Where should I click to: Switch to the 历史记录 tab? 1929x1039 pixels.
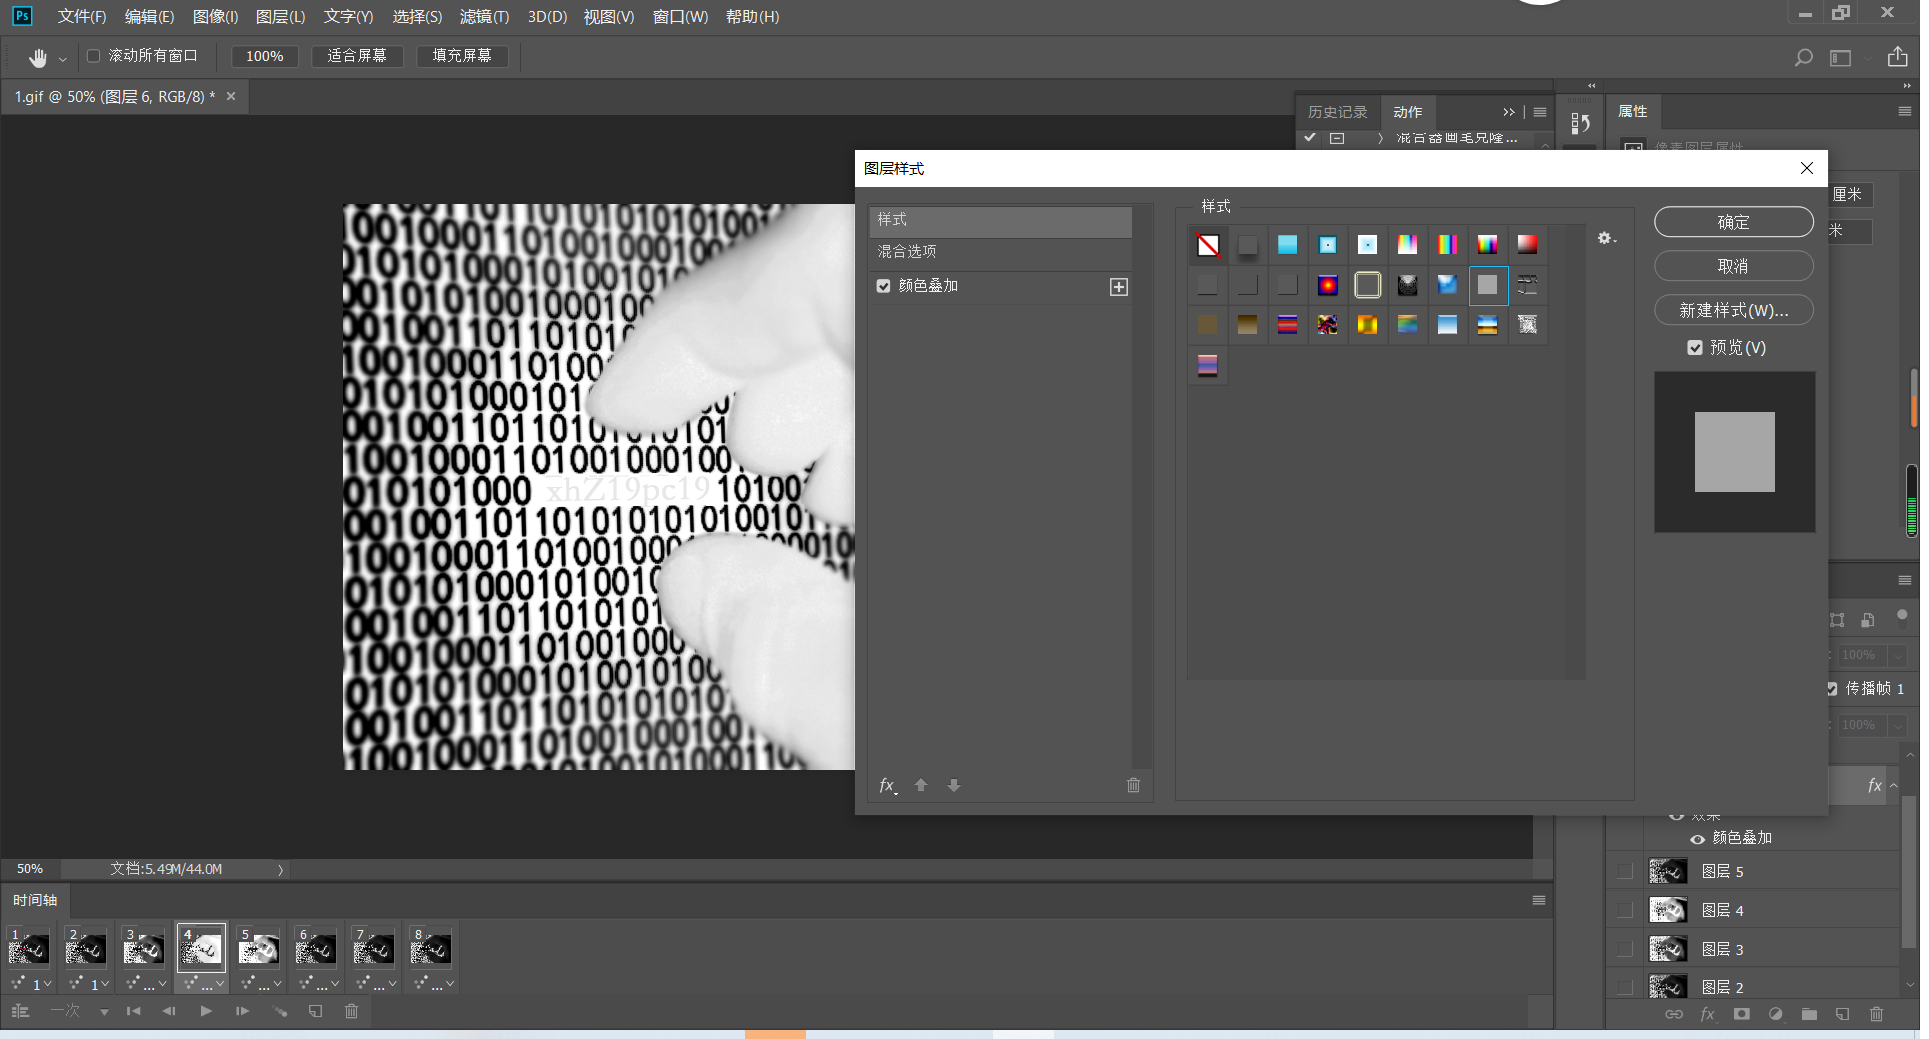(x=1337, y=112)
